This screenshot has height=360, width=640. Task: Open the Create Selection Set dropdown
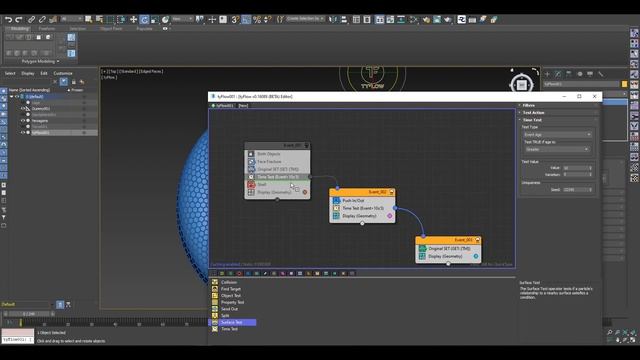[305, 19]
